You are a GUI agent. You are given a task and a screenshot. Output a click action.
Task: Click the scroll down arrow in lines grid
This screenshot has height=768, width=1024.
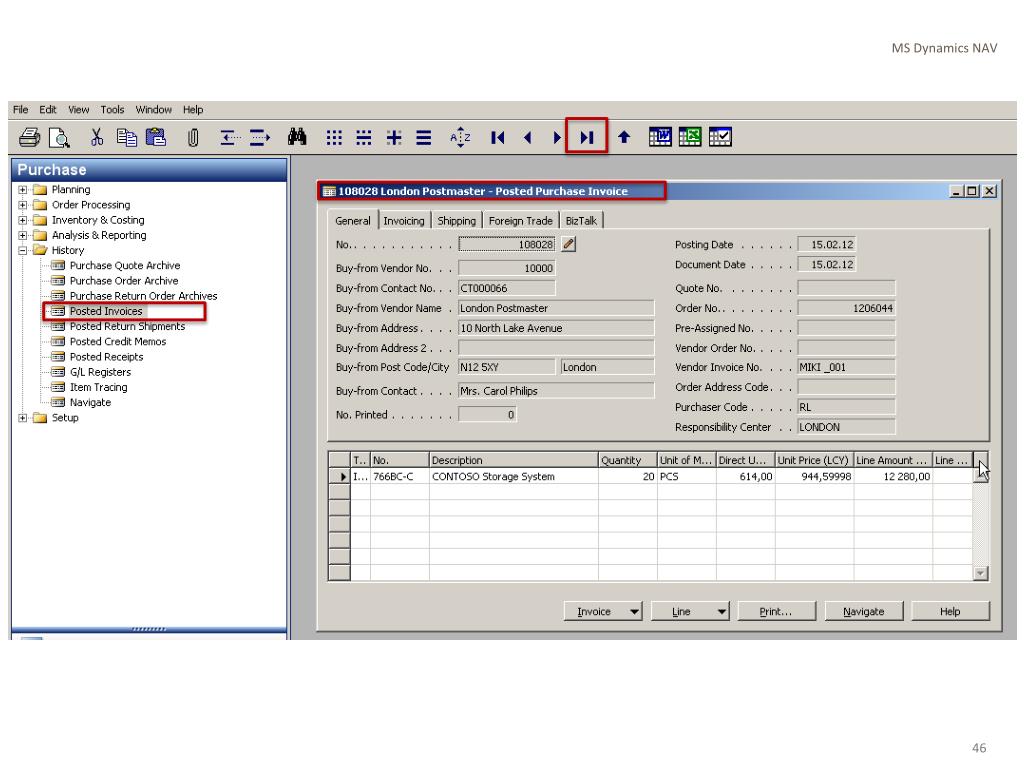tap(980, 573)
